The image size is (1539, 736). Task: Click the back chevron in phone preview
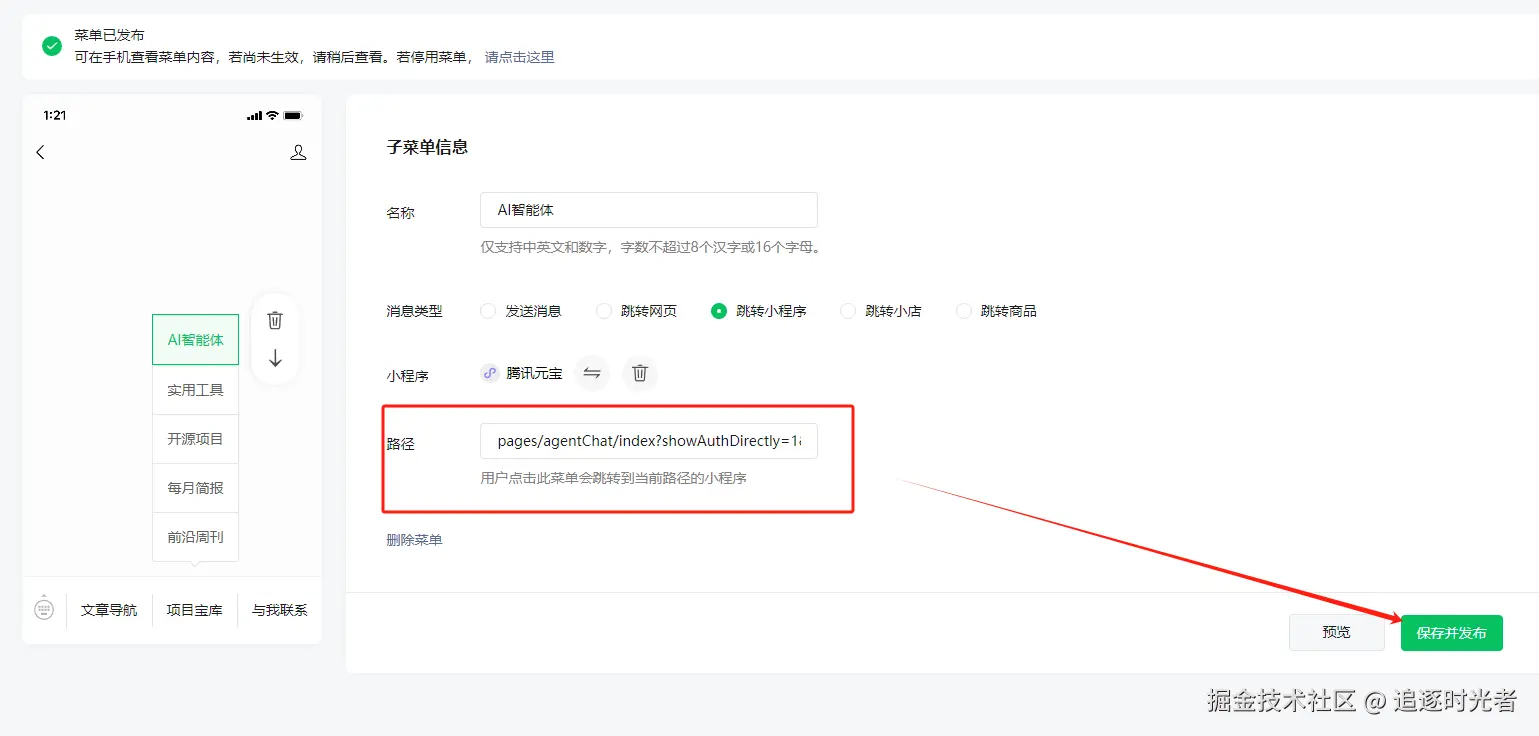tap(40, 152)
